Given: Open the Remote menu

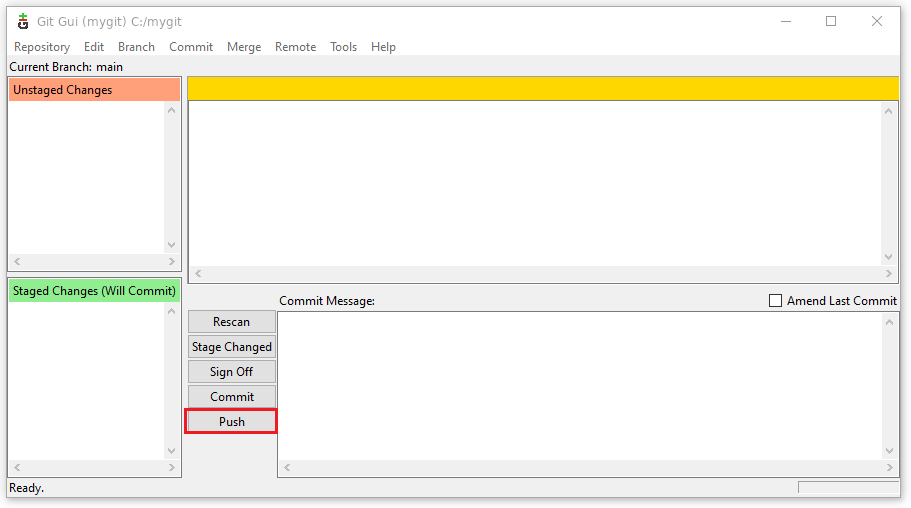Looking at the screenshot, I should point(295,47).
